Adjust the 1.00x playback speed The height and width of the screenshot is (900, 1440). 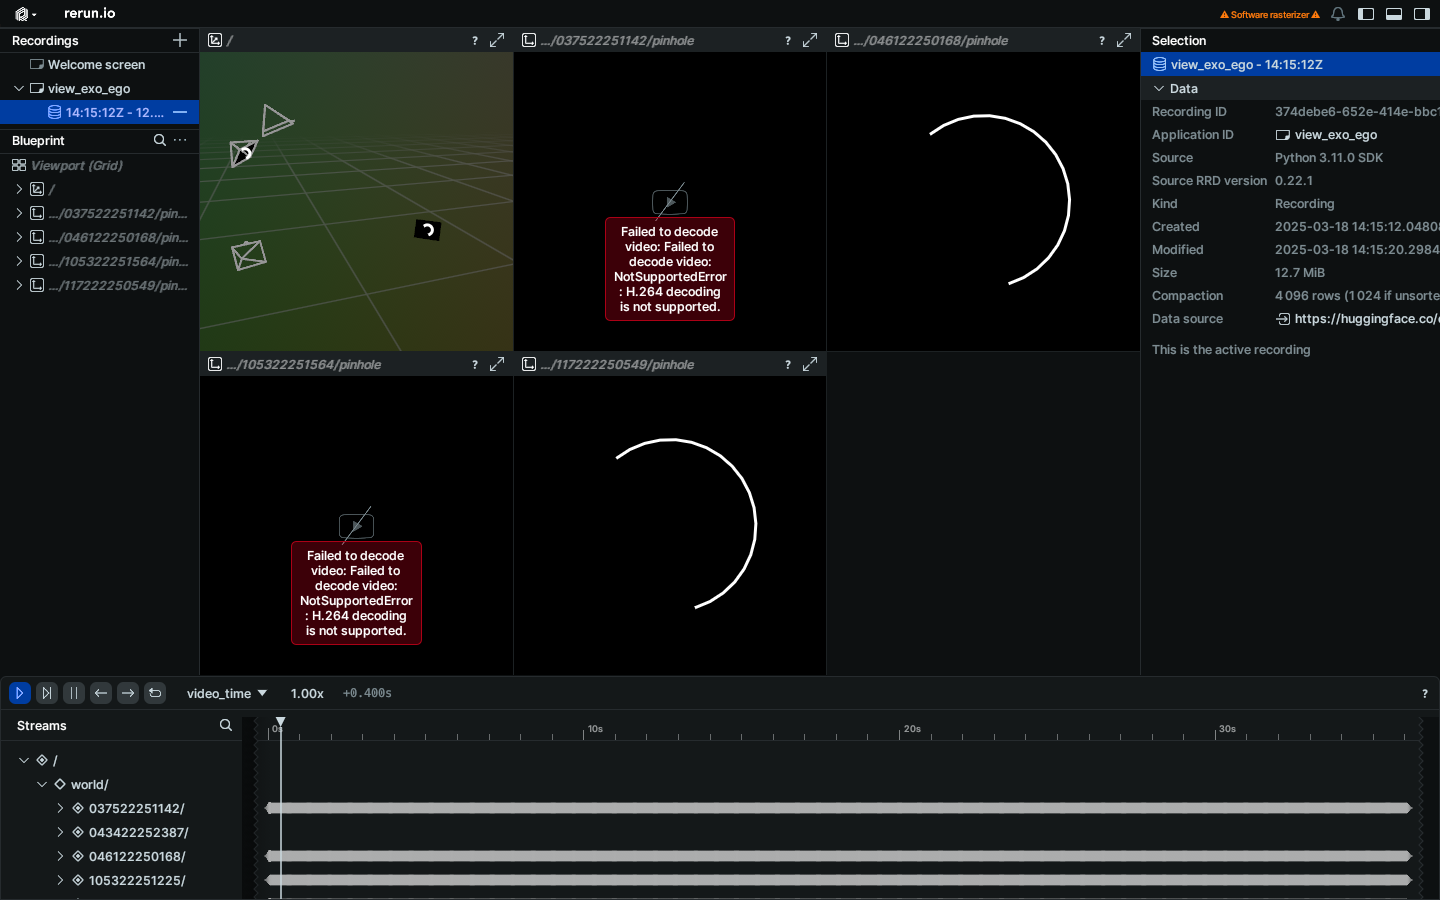307,693
